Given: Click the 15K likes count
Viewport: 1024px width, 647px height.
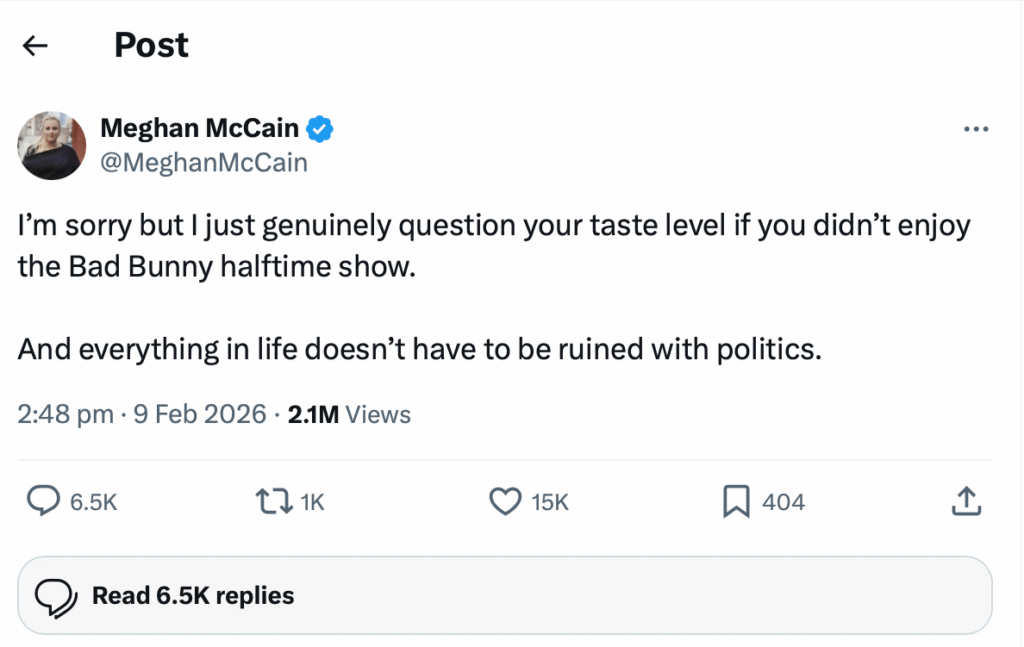Looking at the screenshot, I should tap(550, 502).
